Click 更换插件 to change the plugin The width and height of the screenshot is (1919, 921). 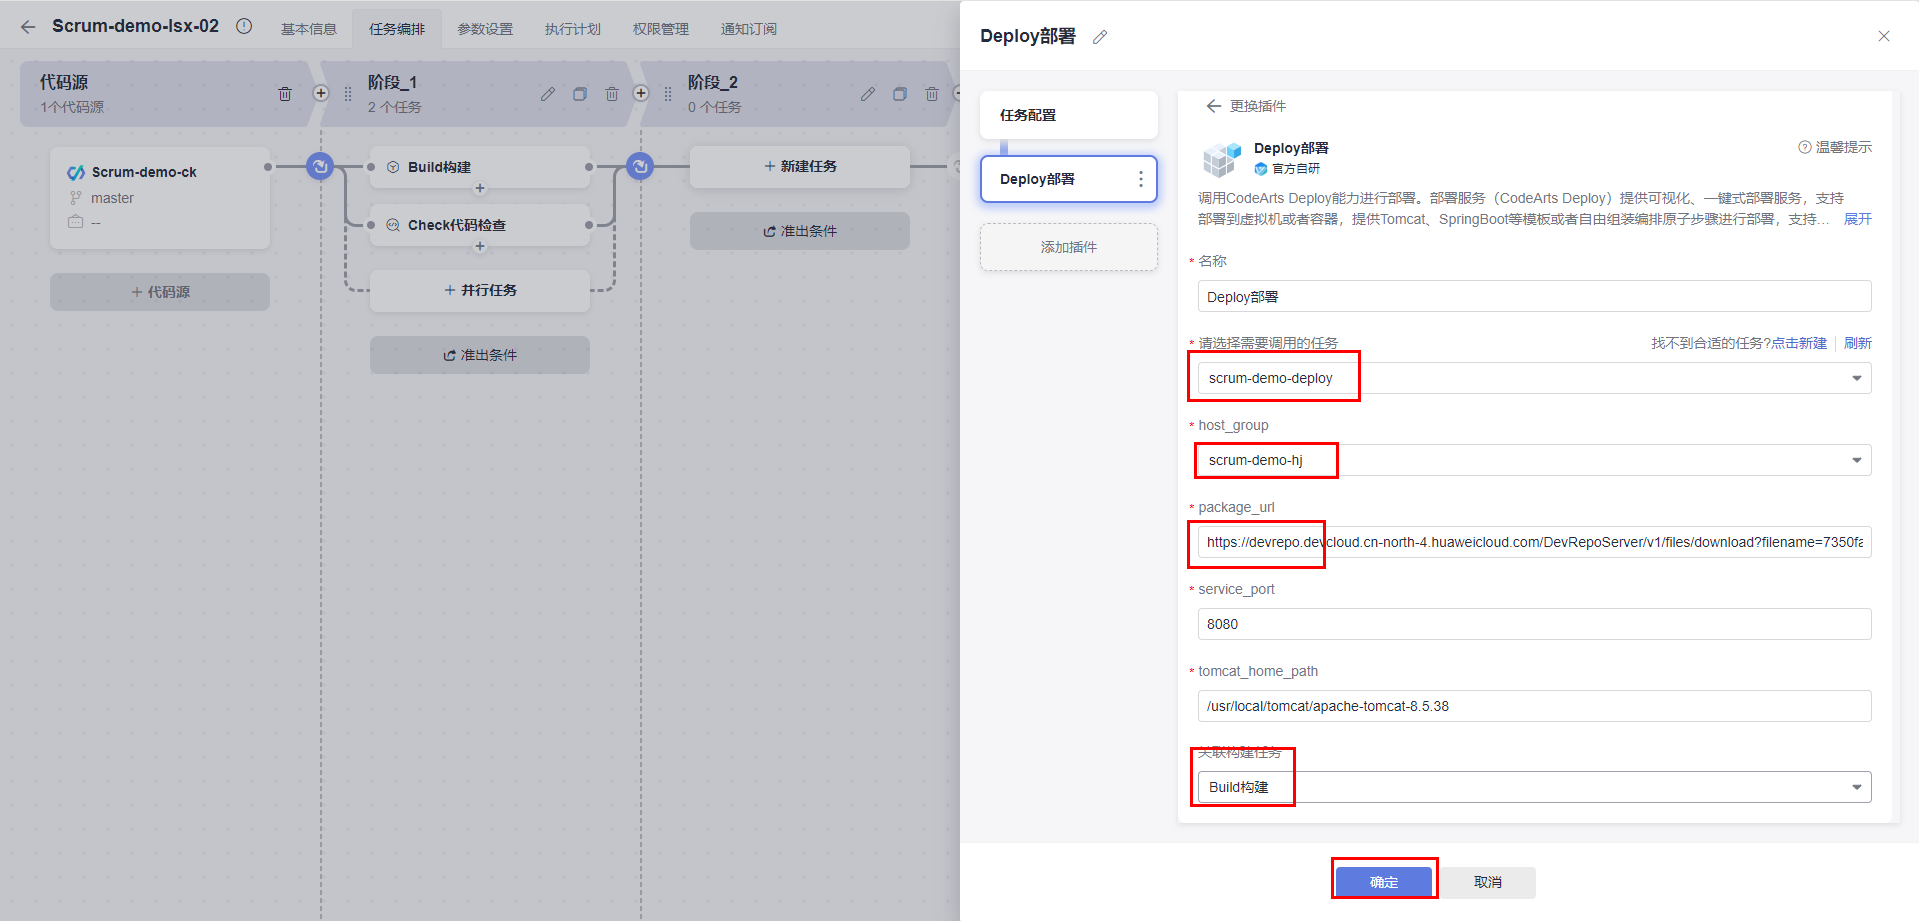coord(1247,106)
